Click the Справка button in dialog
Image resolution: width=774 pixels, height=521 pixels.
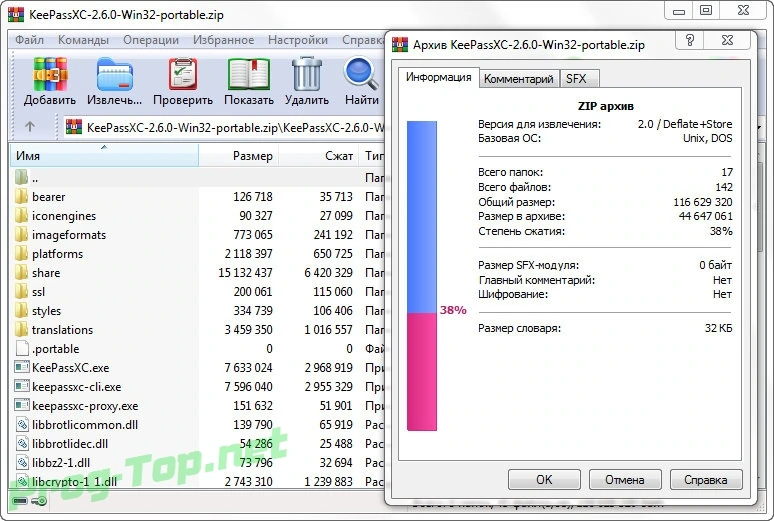point(706,480)
